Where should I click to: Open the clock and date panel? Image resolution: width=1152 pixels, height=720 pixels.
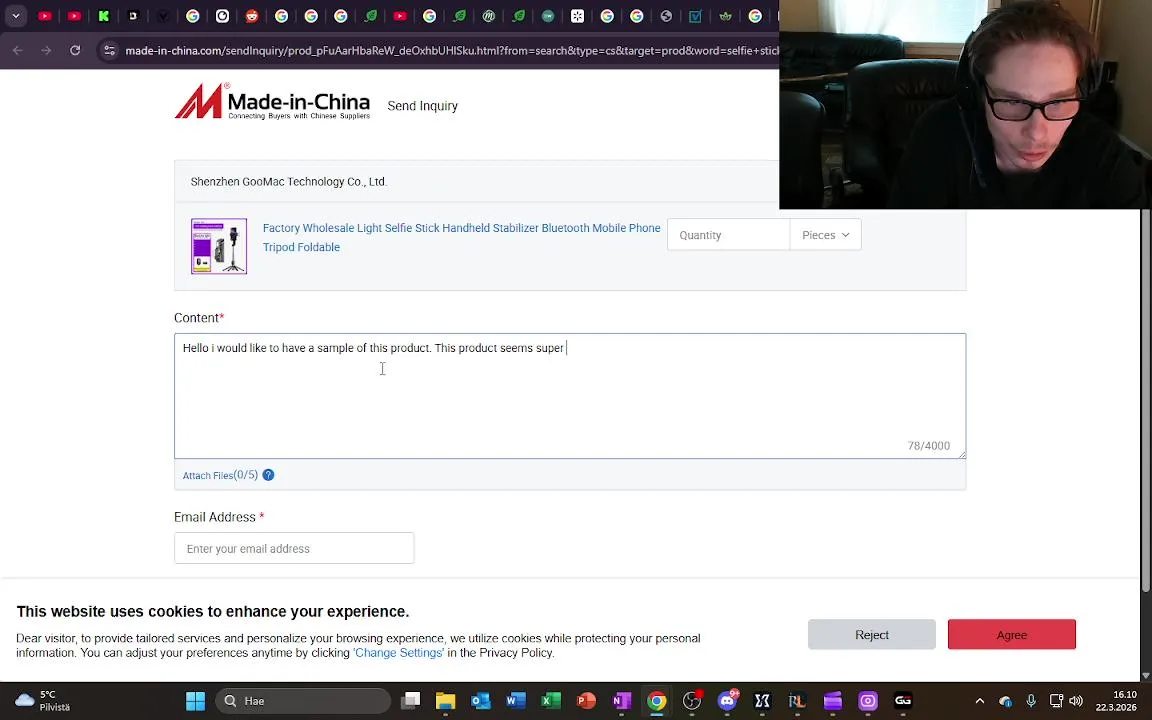coord(1115,701)
